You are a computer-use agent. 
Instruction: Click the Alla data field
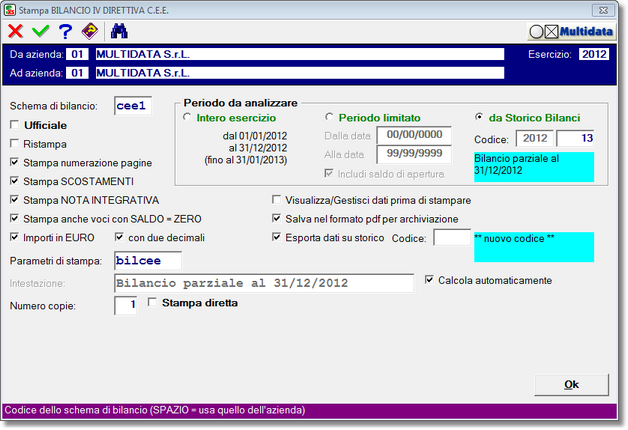[x=414, y=154]
